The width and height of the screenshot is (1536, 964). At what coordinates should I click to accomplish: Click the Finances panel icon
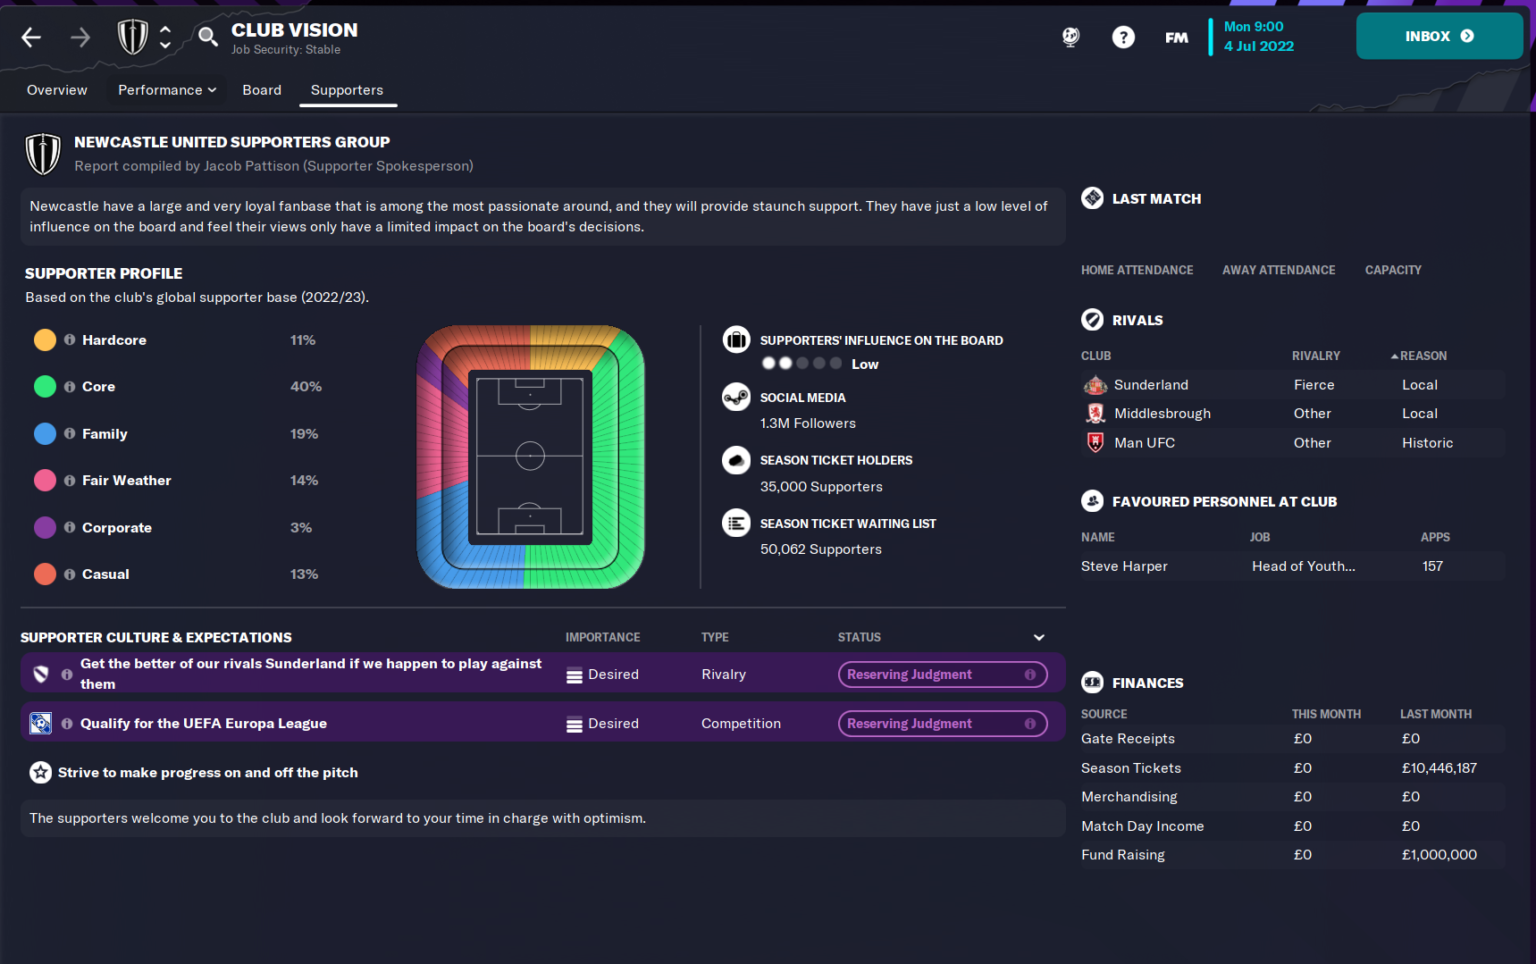point(1092,682)
